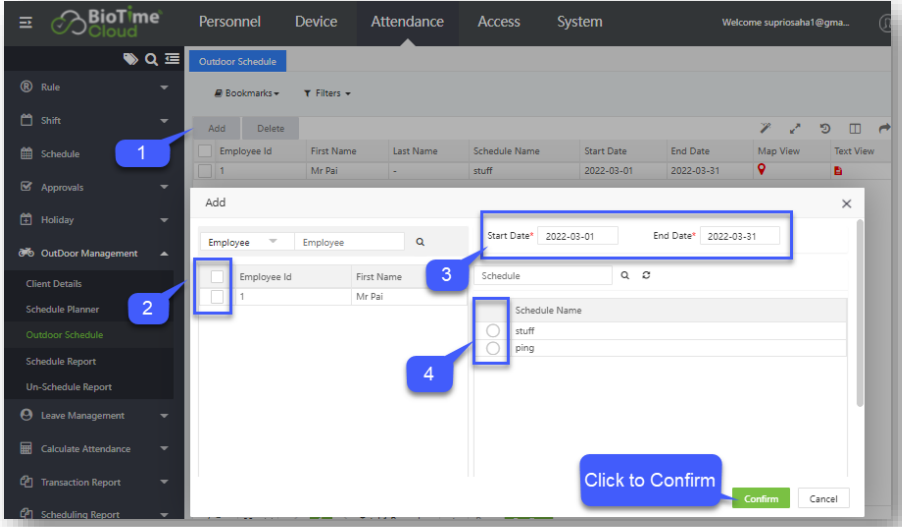
Task: Select the 'ping' schedule radio button
Action: pos(492,348)
